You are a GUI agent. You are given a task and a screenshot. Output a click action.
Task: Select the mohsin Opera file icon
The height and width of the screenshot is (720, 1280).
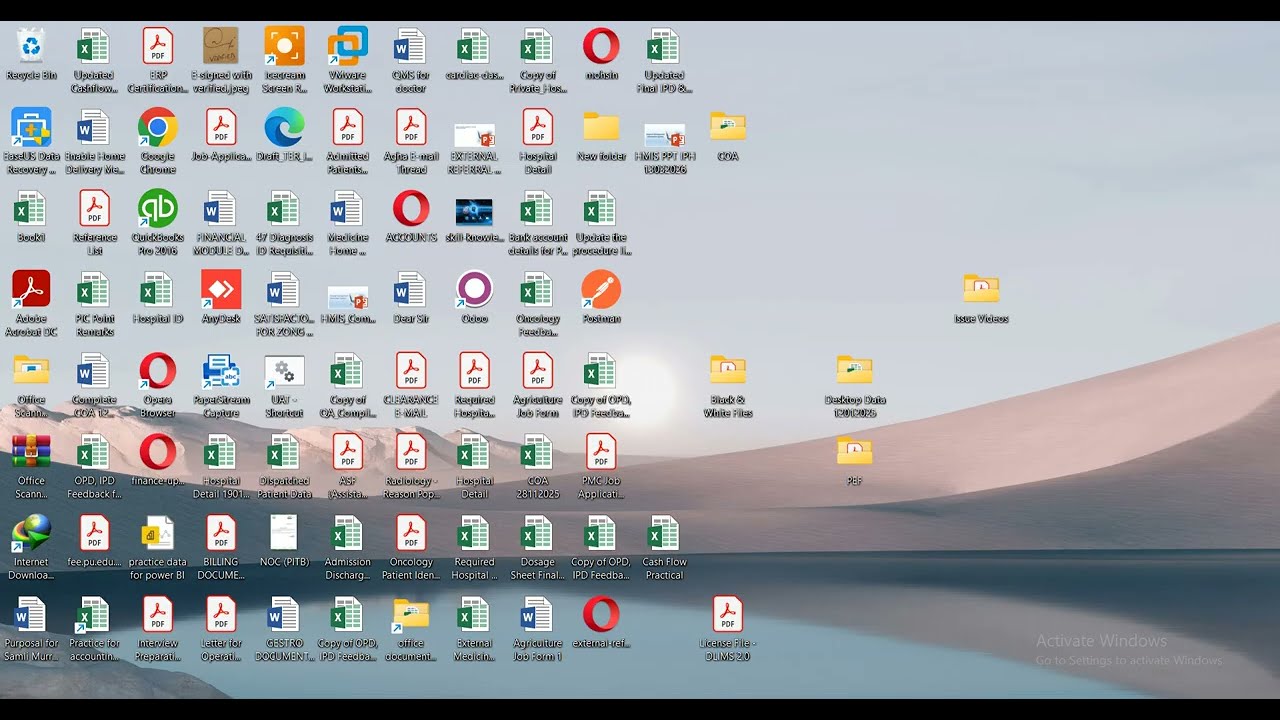pos(601,46)
